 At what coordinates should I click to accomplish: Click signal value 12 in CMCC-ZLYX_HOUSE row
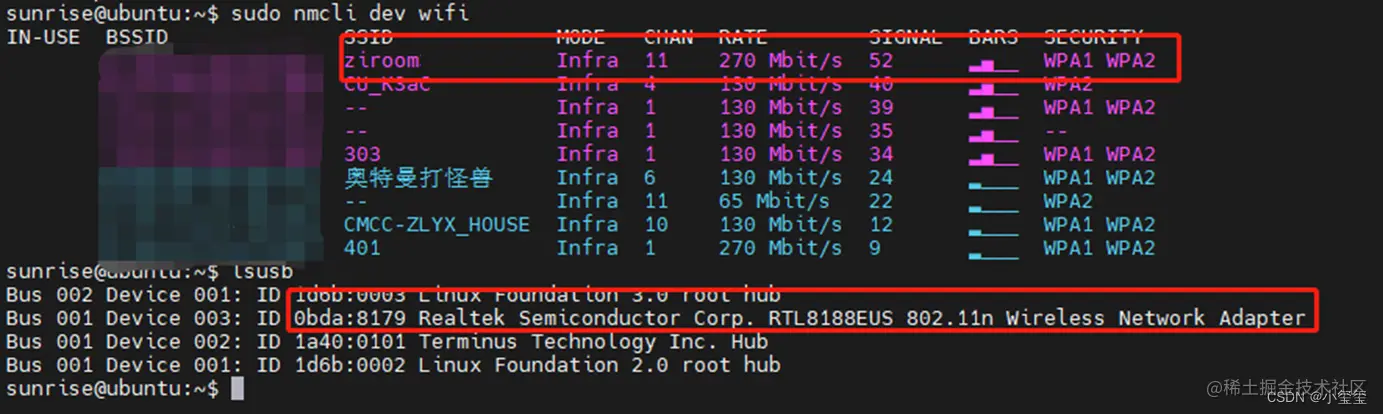point(881,224)
